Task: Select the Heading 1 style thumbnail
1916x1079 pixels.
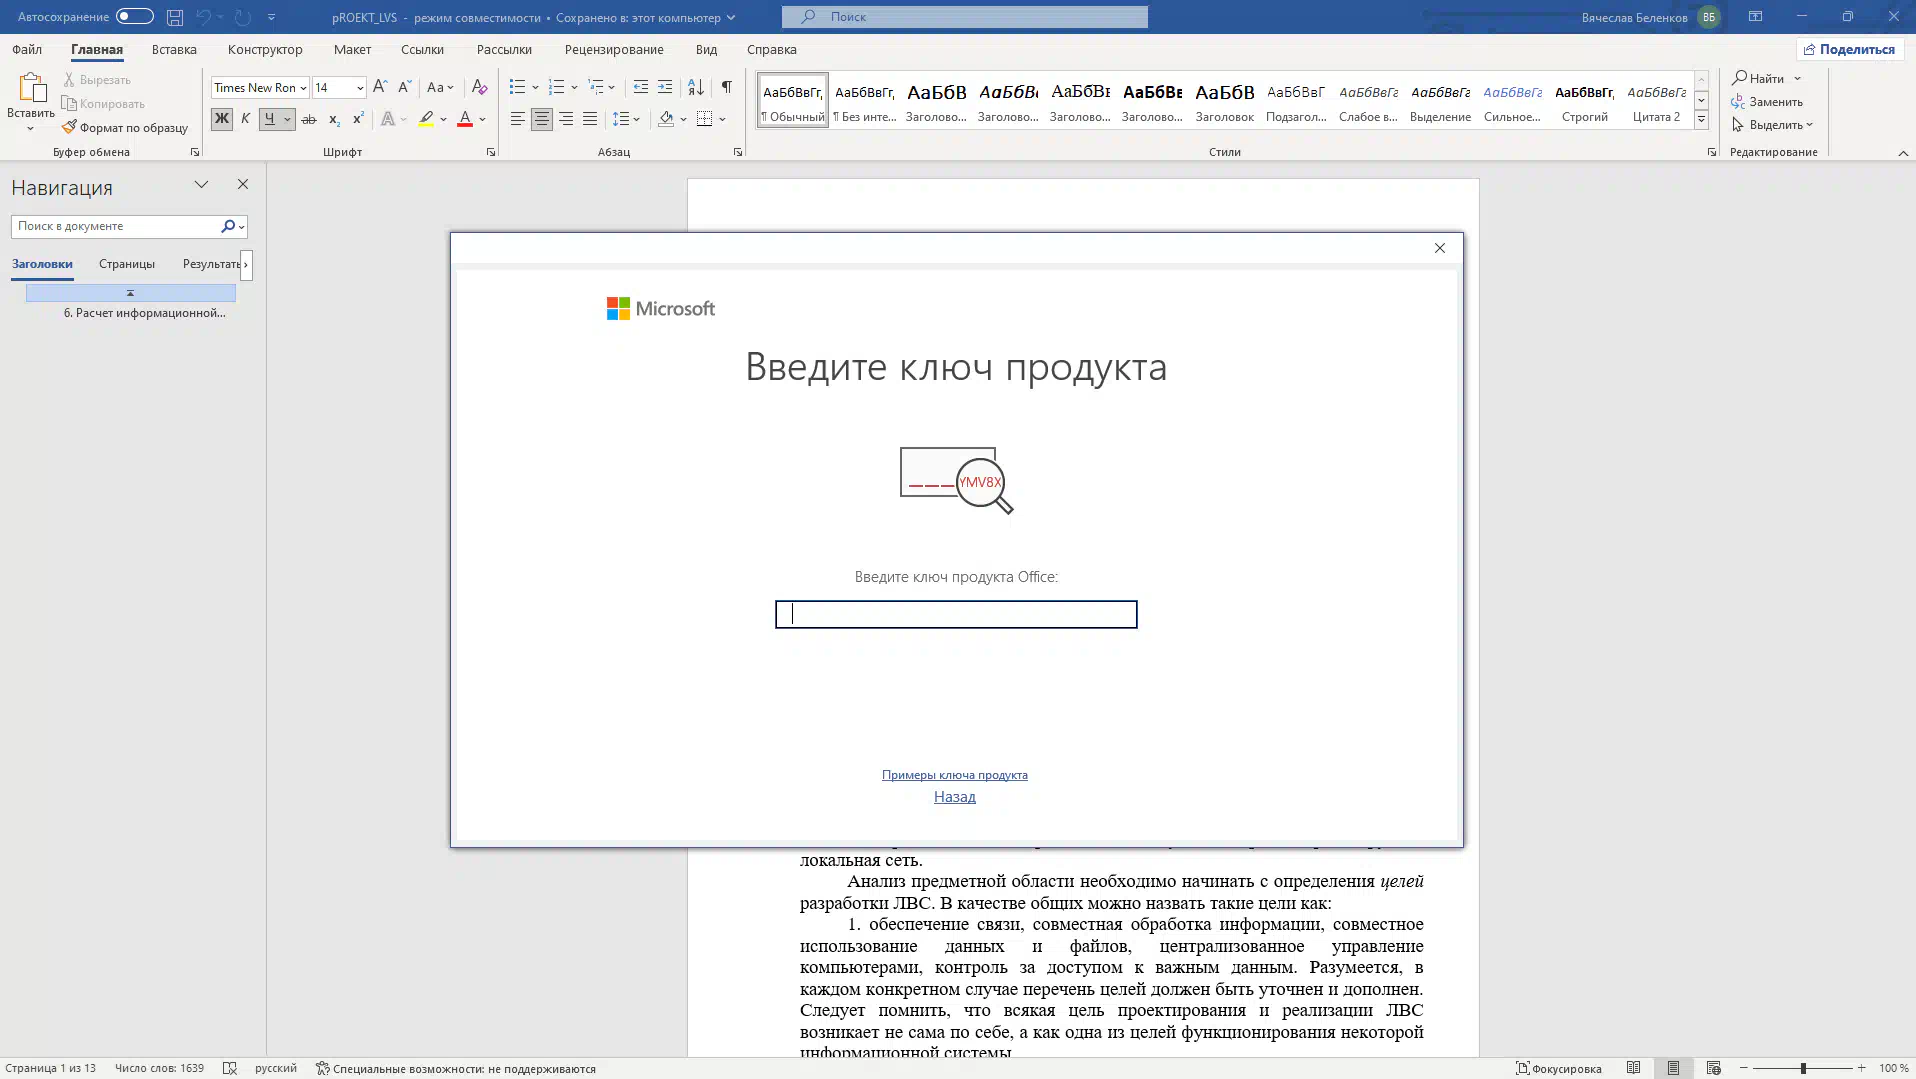Action: click(936, 100)
